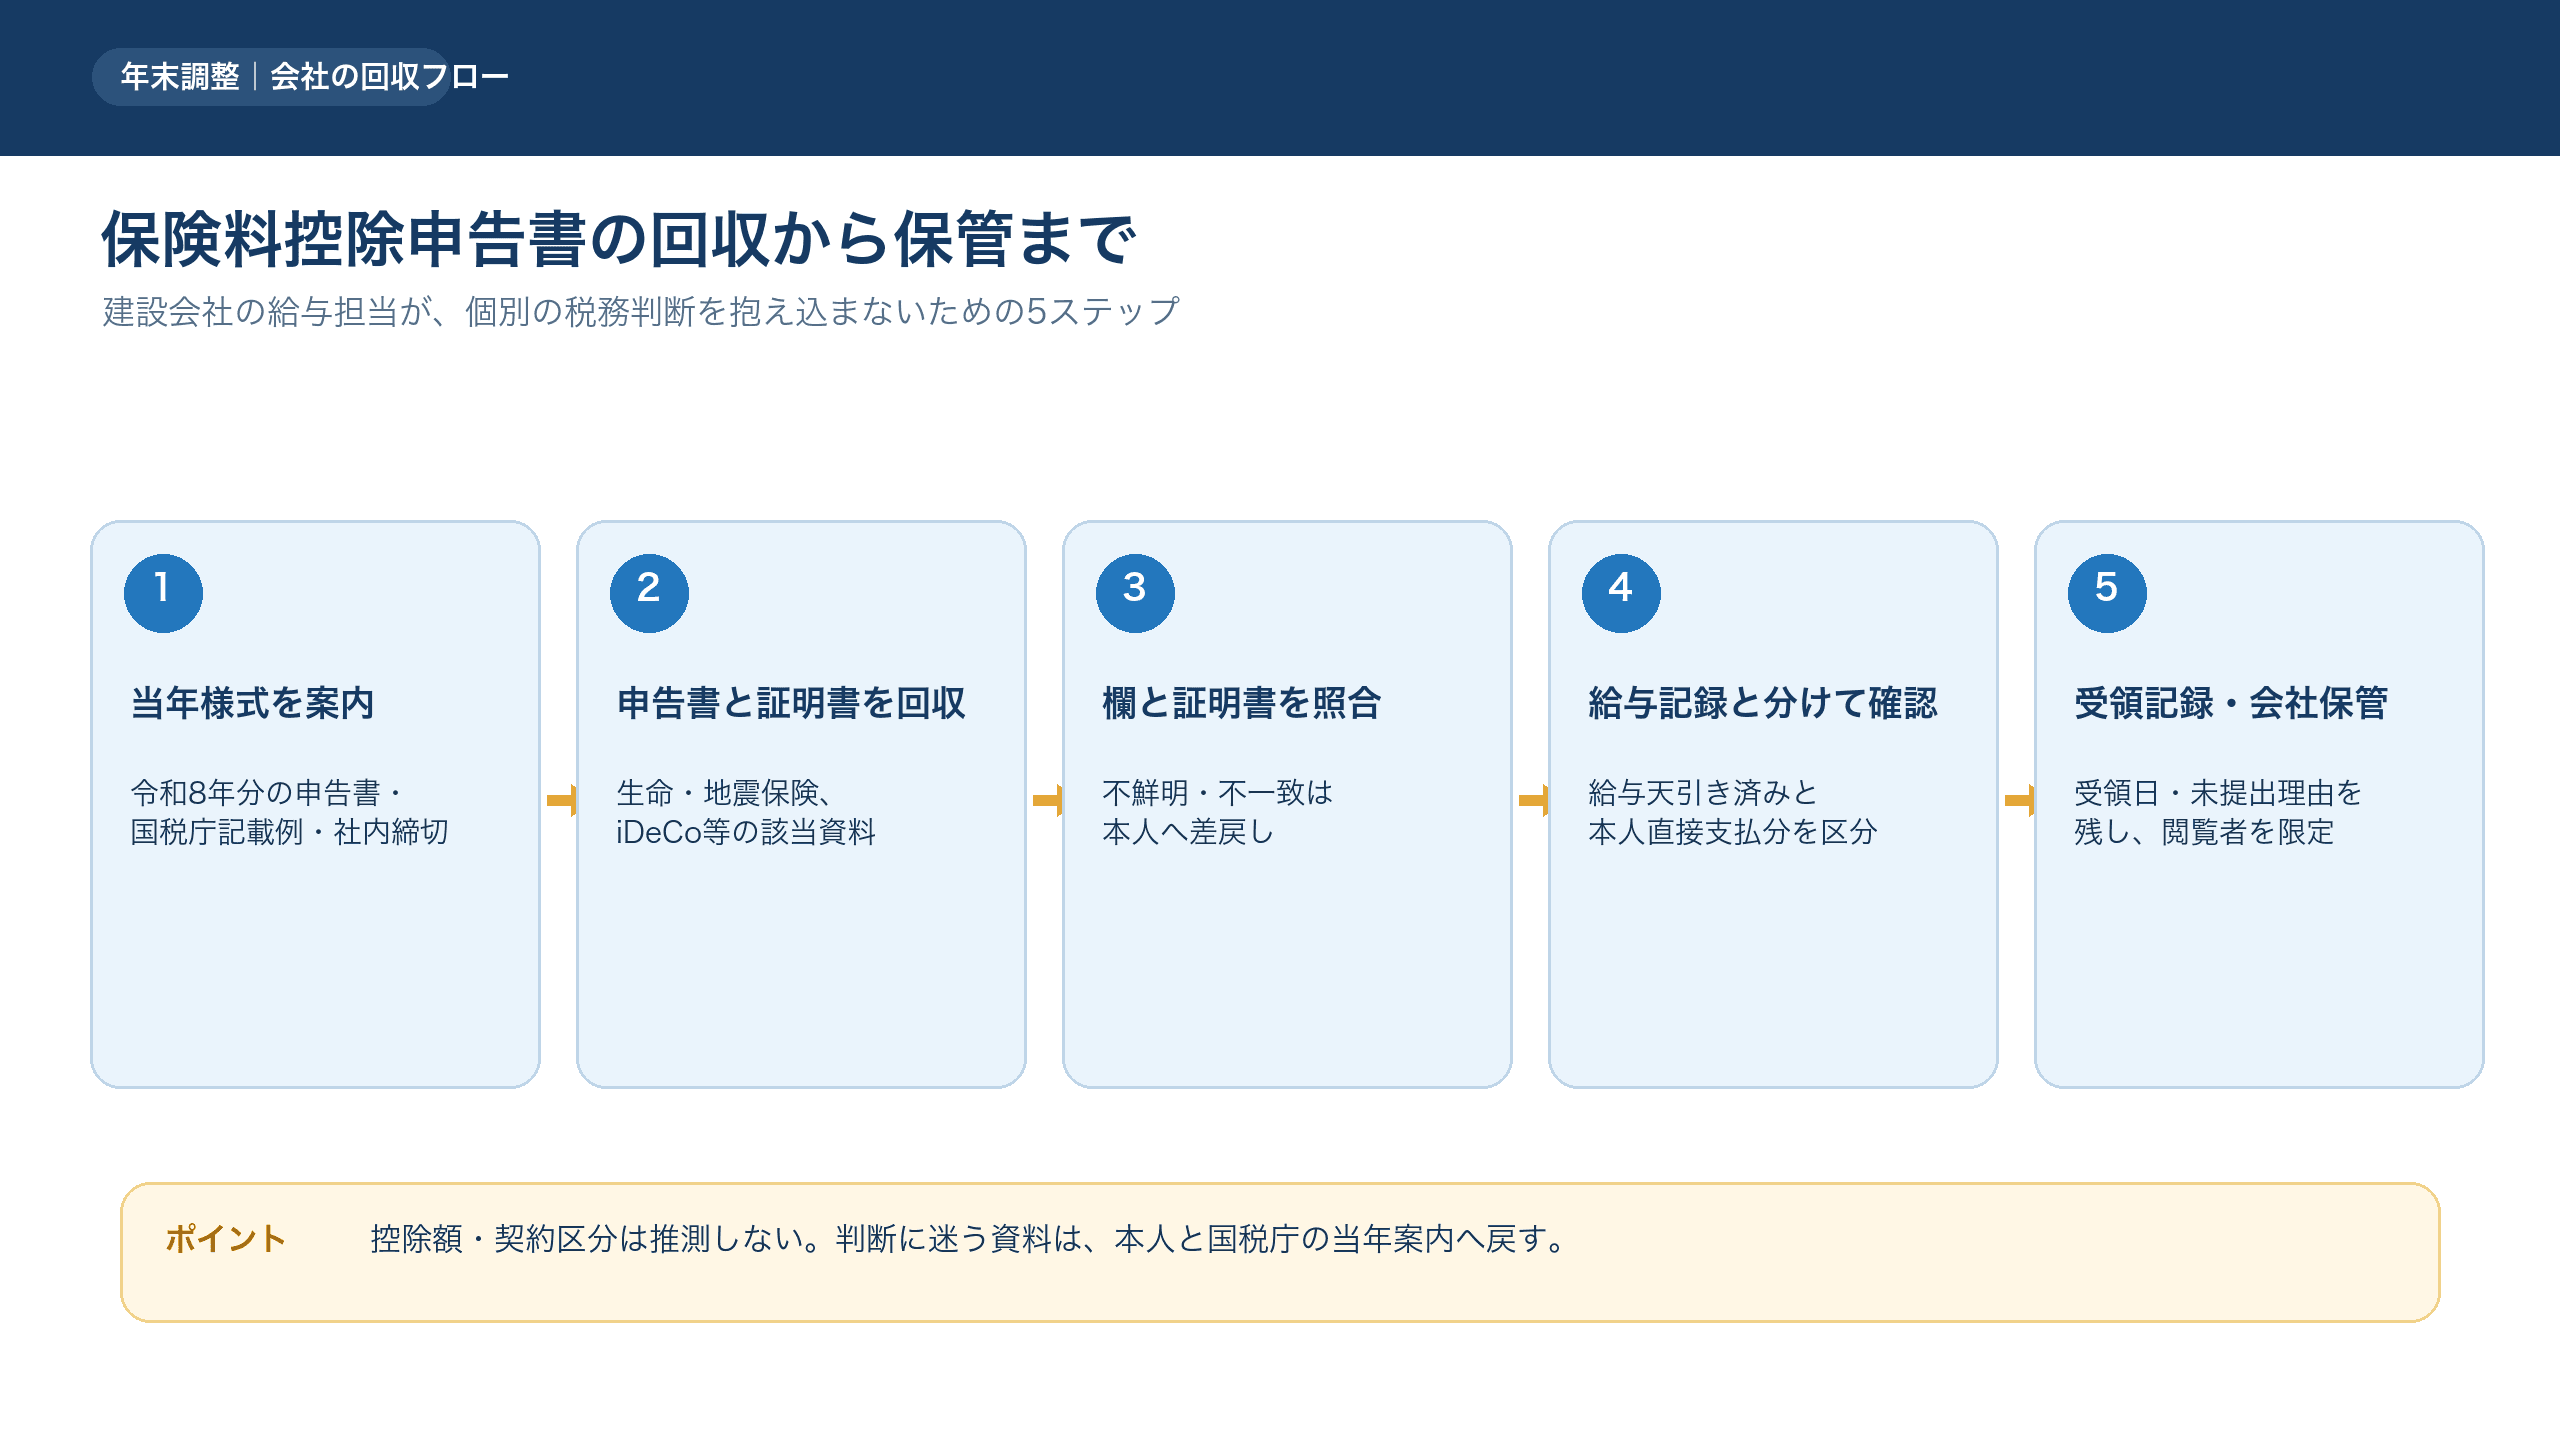The width and height of the screenshot is (2560, 1440).
Task: Click the text 'iDeCo等の該当資料'
Action: point(746,832)
